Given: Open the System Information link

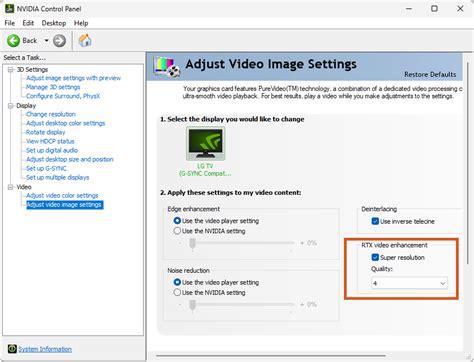Looking at the screenshot, I should pos(45,349).
